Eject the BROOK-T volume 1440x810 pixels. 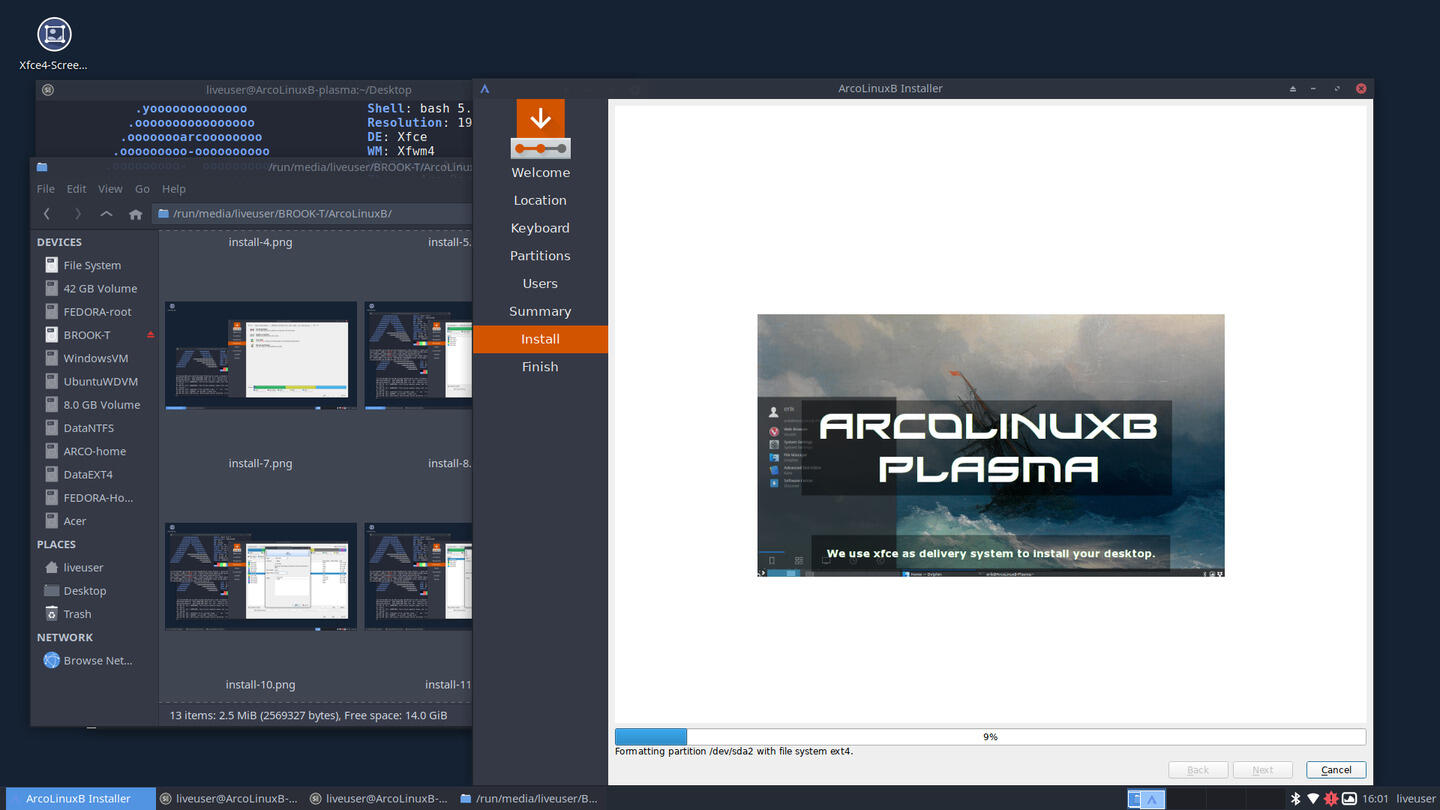click(x=151, y=335)
